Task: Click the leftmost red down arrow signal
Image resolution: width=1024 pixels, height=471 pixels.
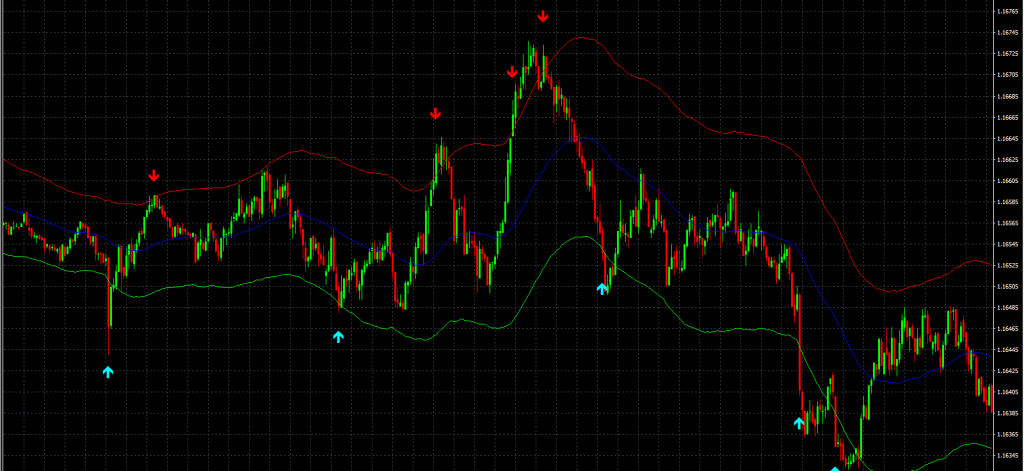Action: click(154, 176)
